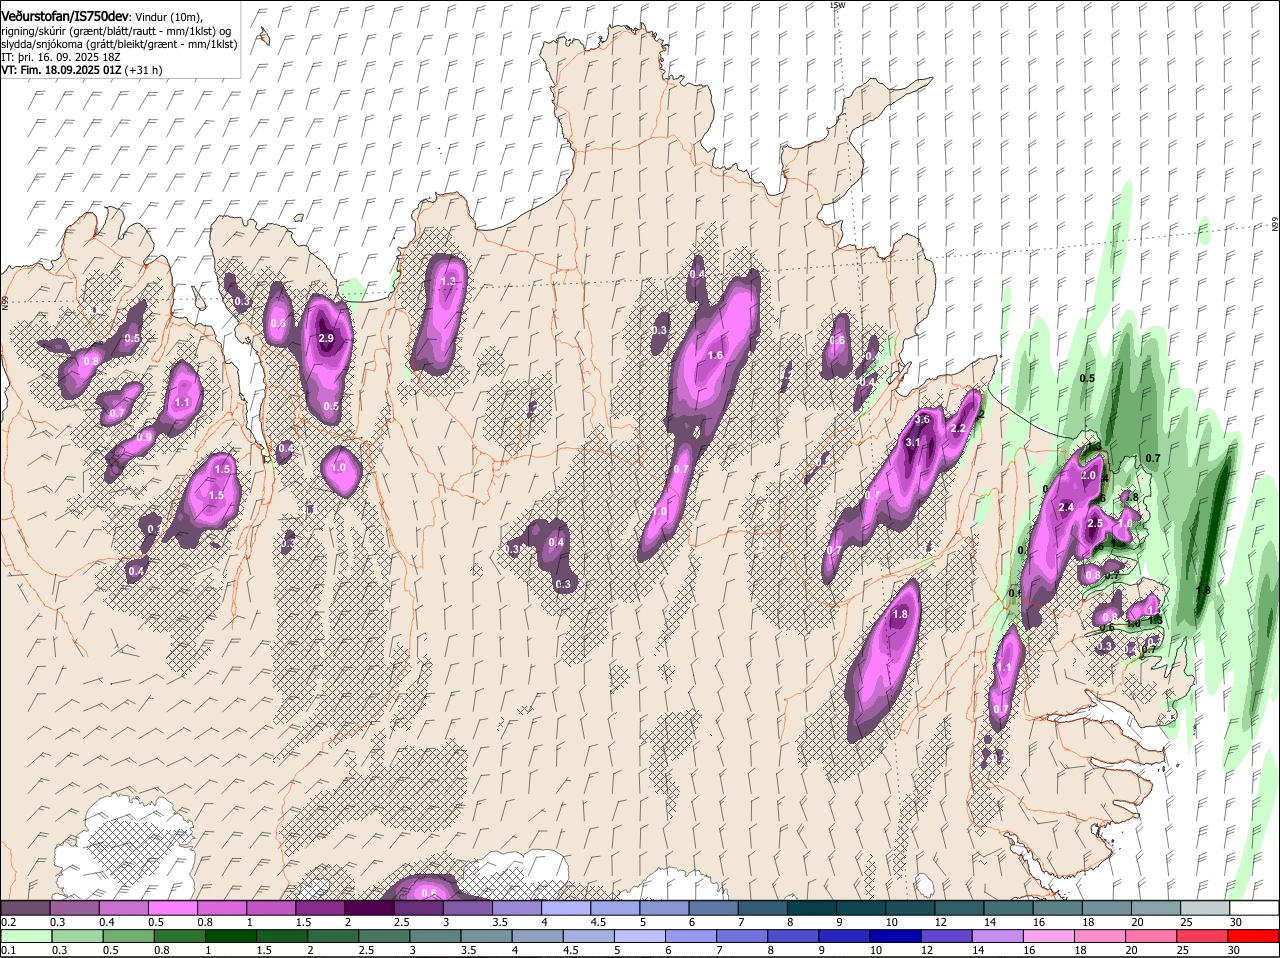
Task: Click the VT: Fim. 18.09.2025 01Z (+31 h) line
Action: (x=82, y=70)
